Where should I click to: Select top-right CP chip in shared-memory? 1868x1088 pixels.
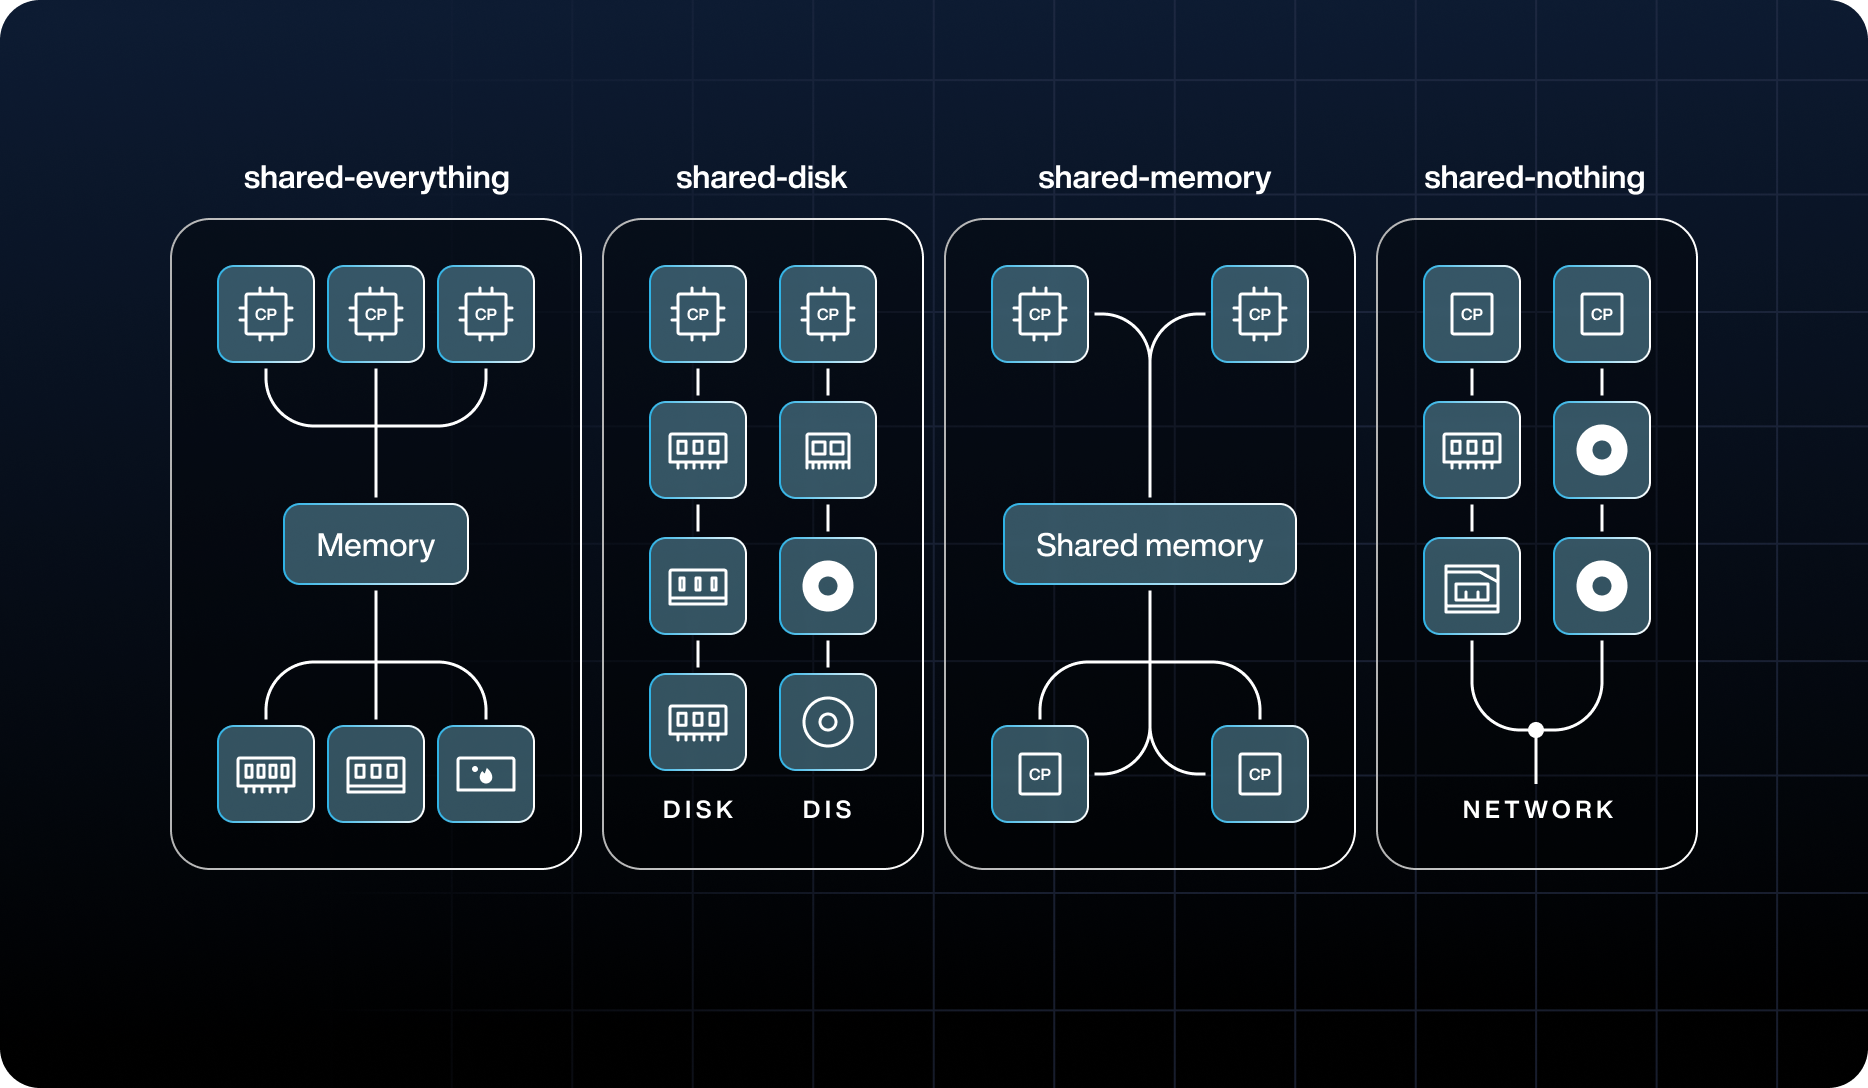[x=1260, y=314]
